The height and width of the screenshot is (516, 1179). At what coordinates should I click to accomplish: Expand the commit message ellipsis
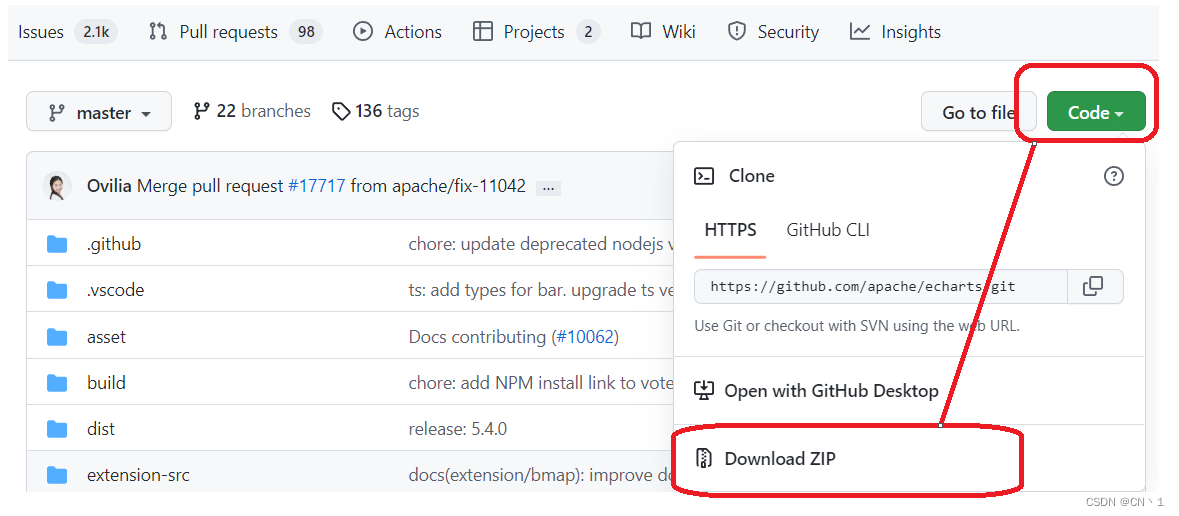pos(548,188)
